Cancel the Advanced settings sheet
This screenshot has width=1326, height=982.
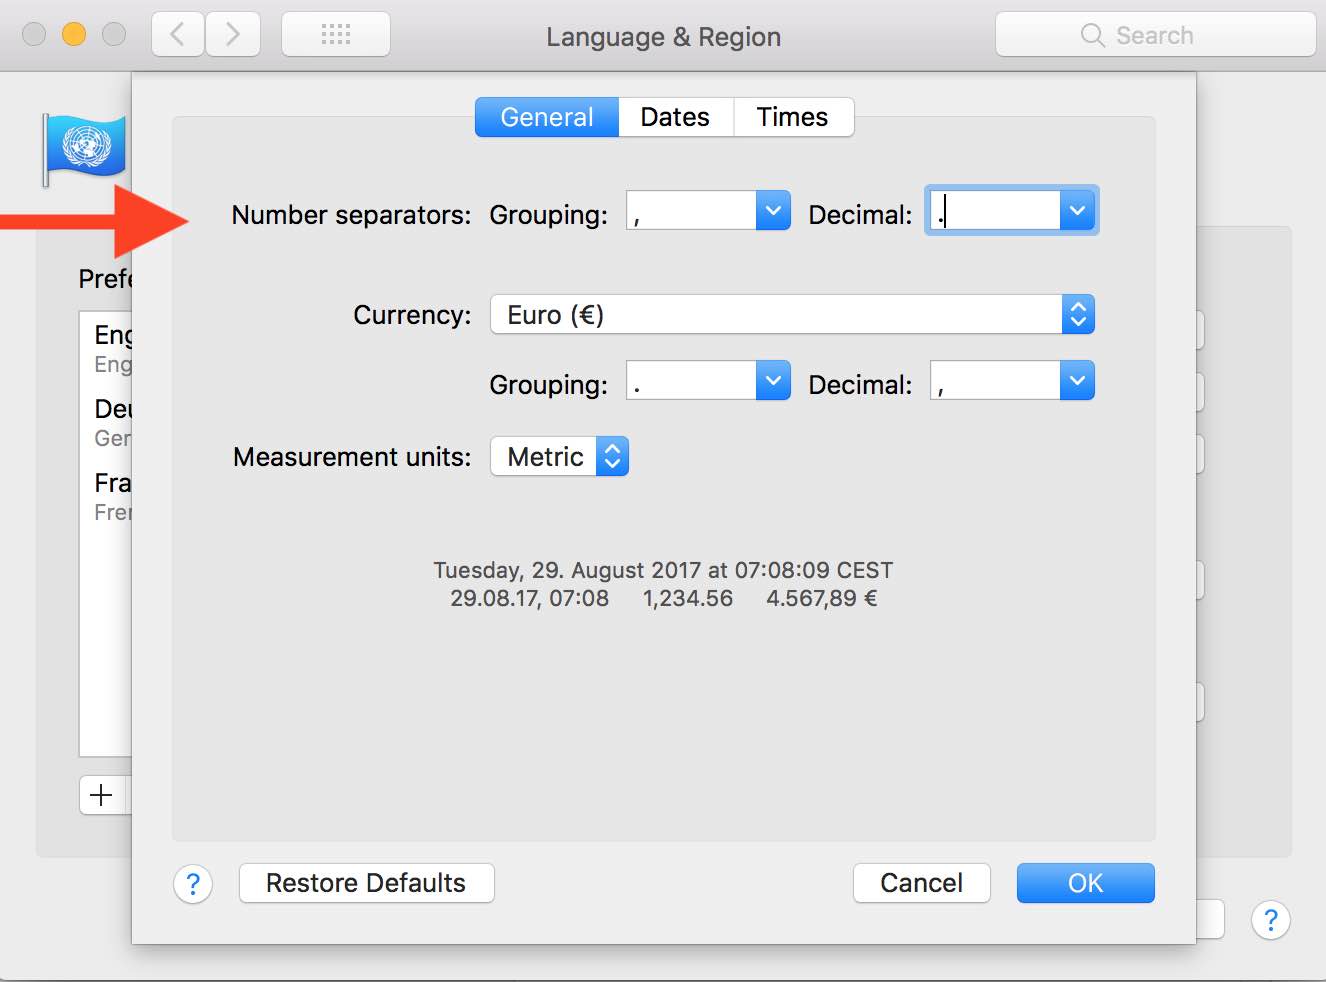click(921, 883)
